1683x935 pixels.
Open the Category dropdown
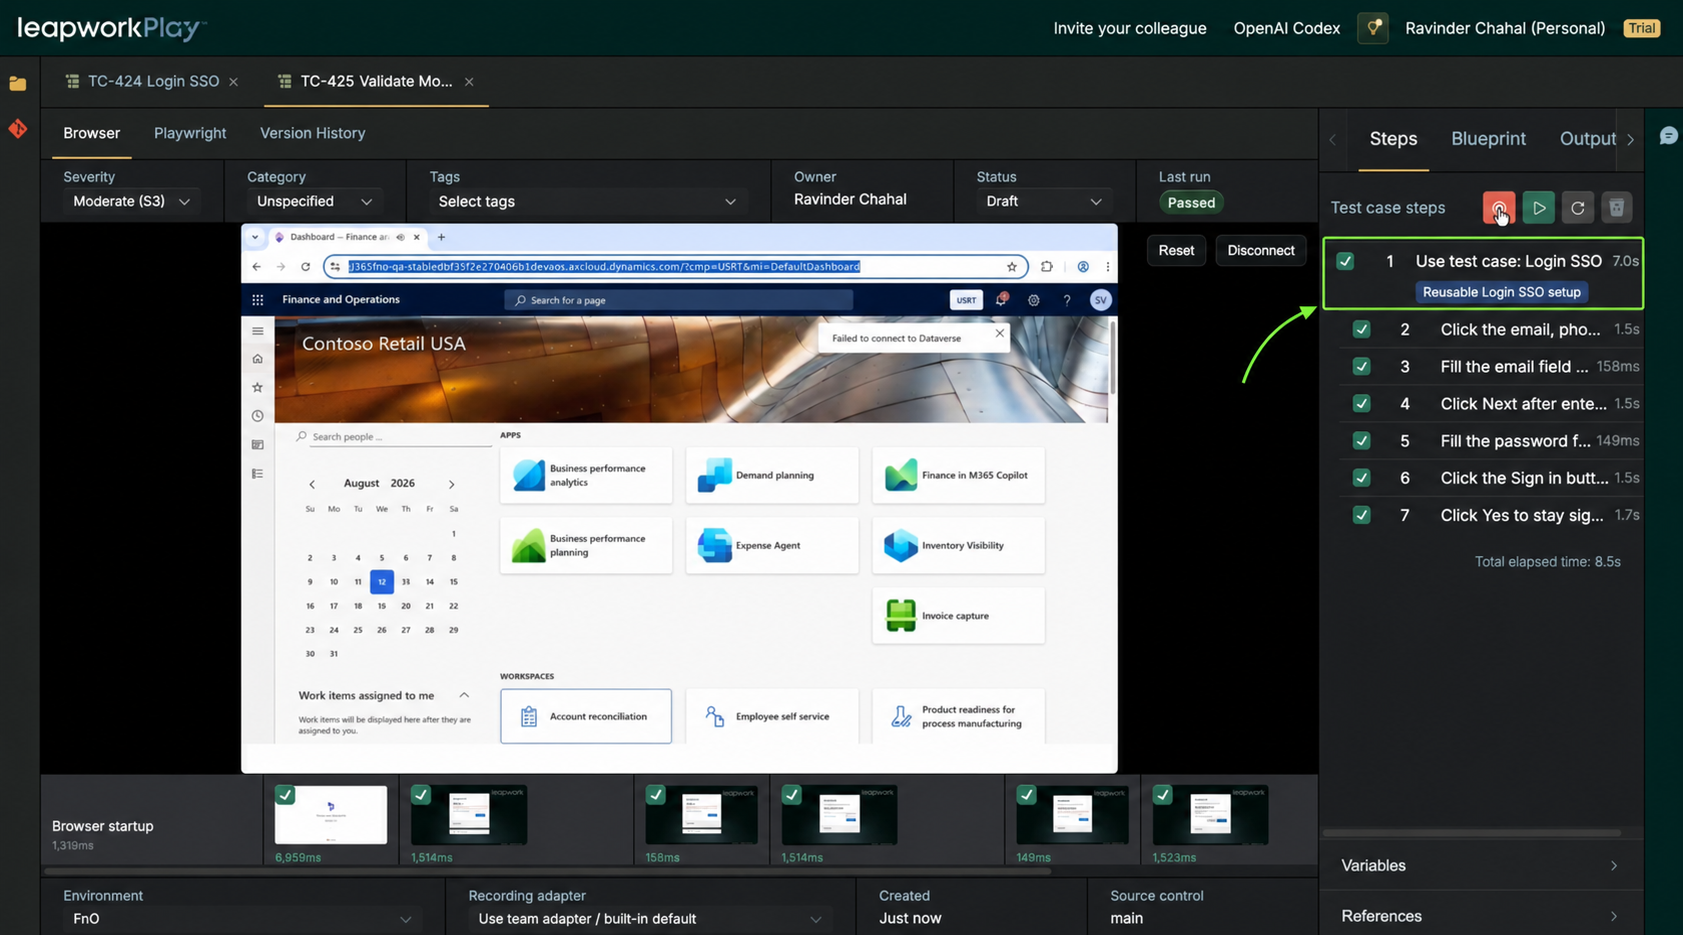pyautogui.click(x=314, y=202)
